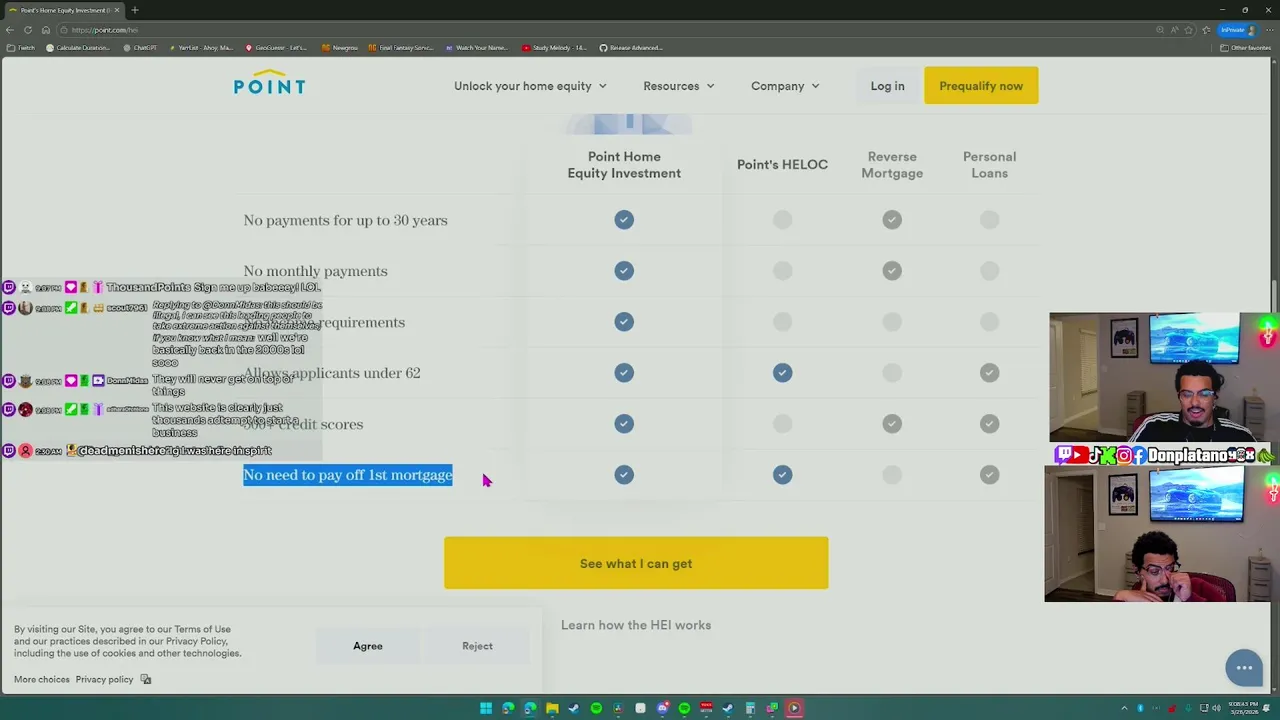Click the Reverse Mortgage column header
The image size is (1280, 720).
click(892, 165)
